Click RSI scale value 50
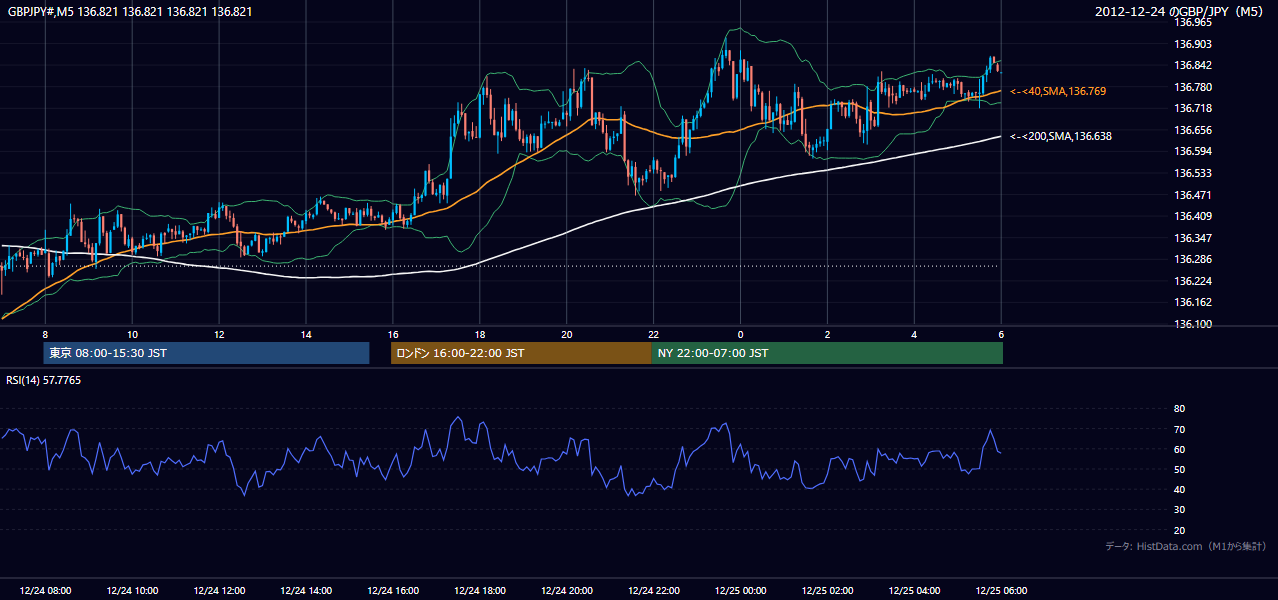 [x=1179, y=469]
